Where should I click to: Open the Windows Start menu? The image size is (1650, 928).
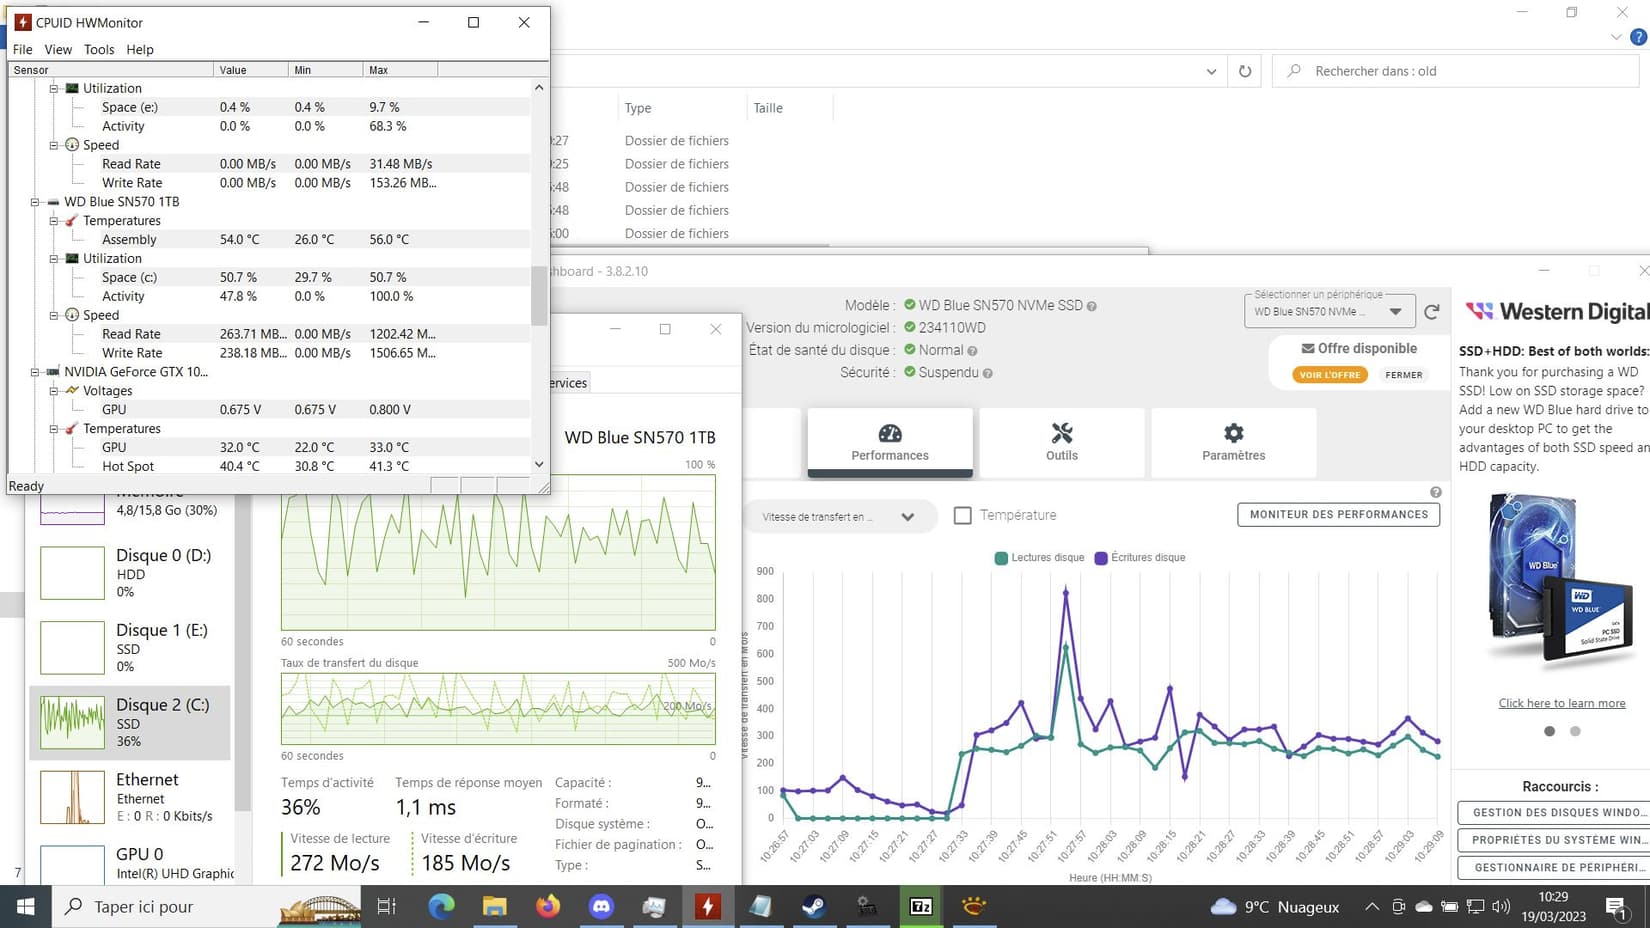25,906
